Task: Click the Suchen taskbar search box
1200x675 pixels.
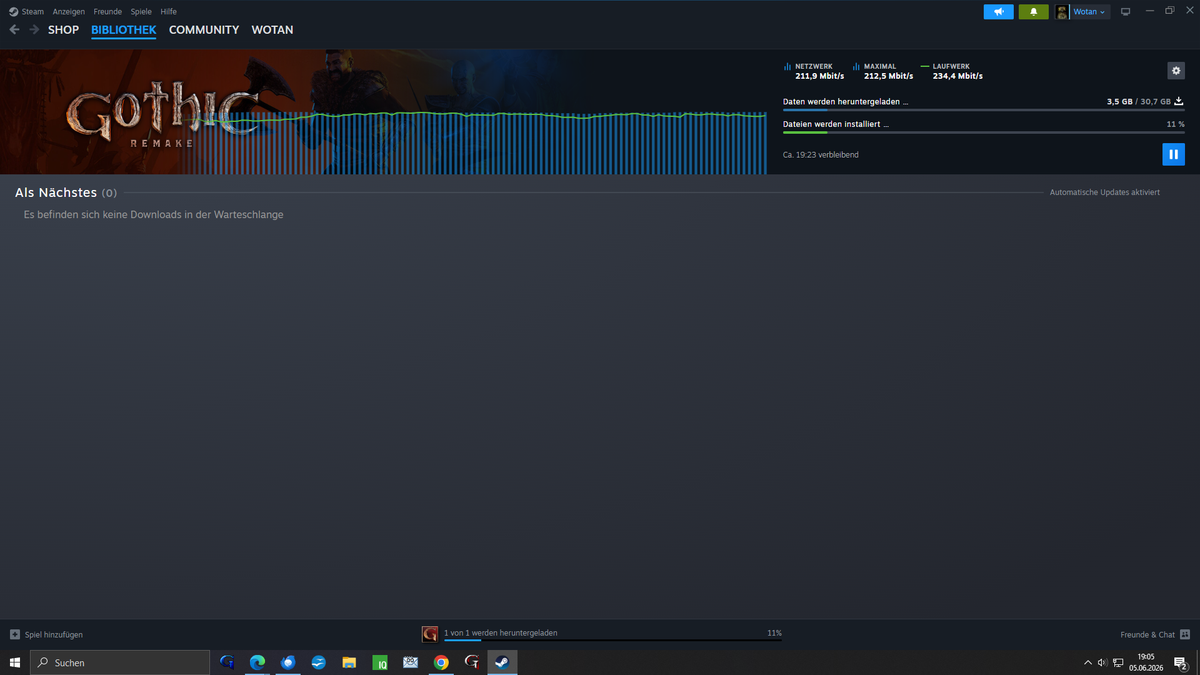Action: click(120, 662)
